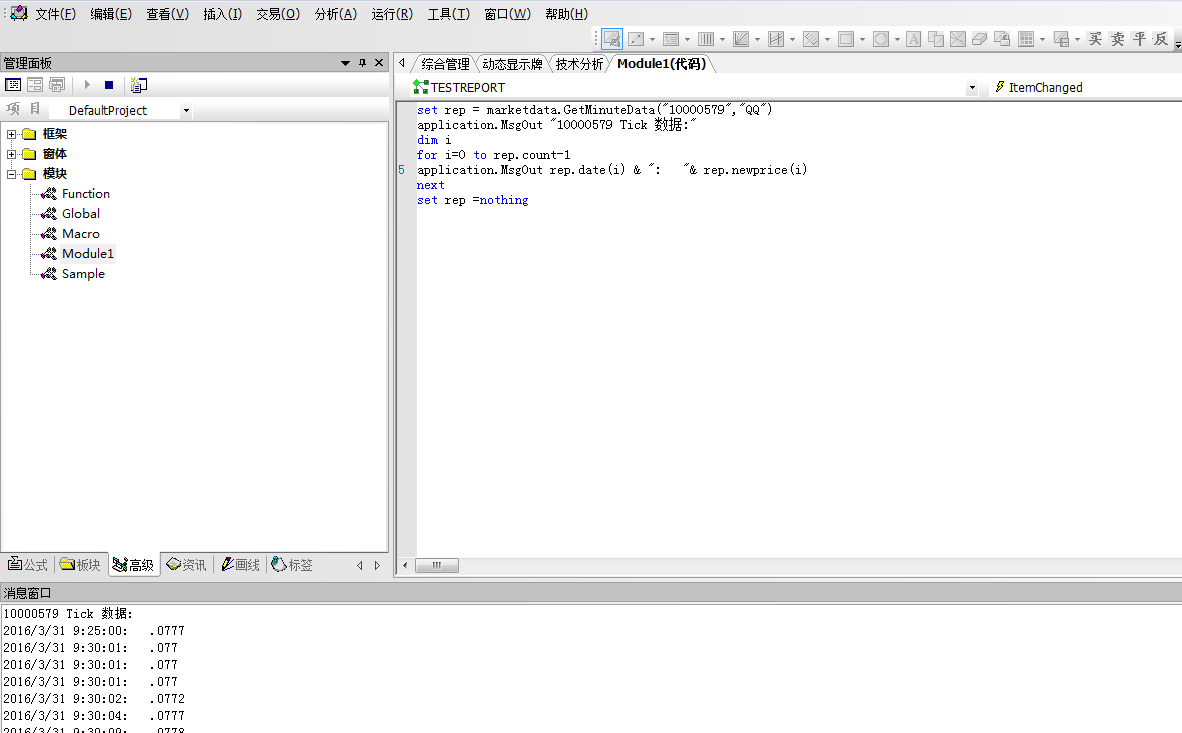Open the 工具(T) menu

click(449, 14)
